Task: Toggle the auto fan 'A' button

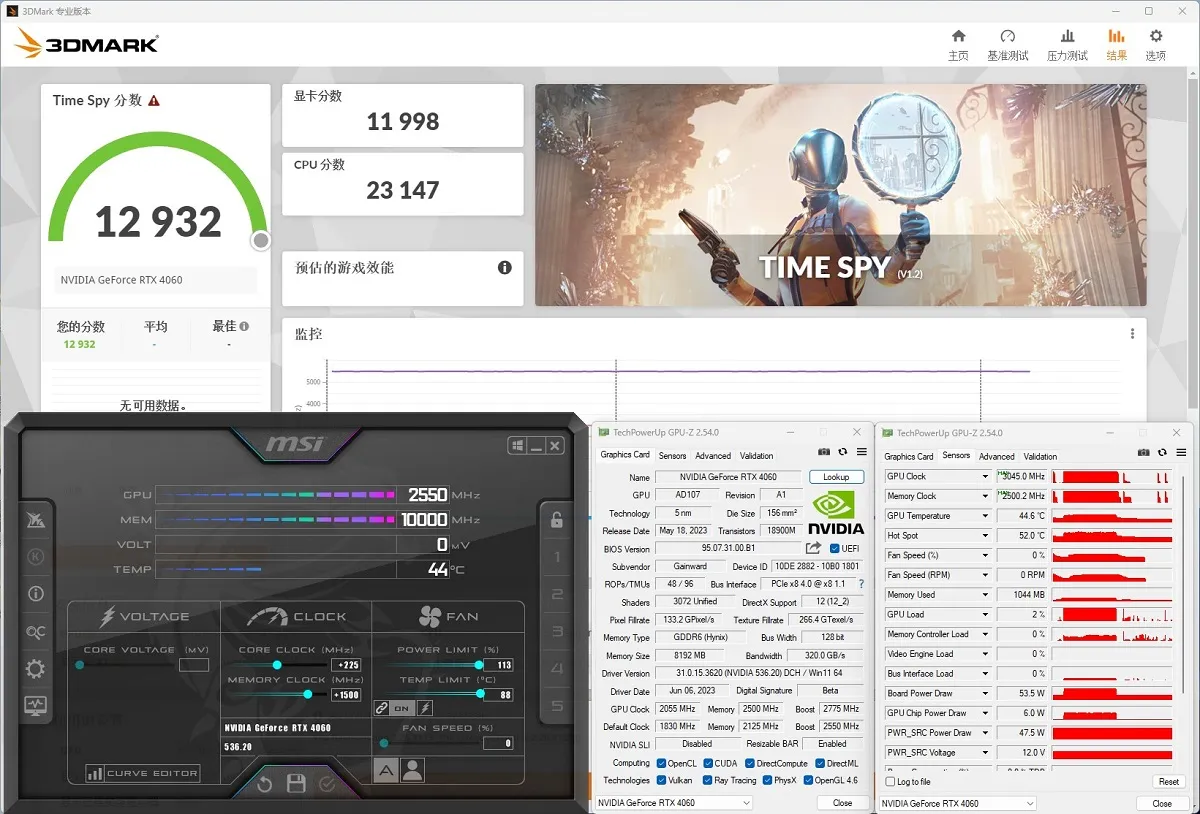Action: (386, 770)
